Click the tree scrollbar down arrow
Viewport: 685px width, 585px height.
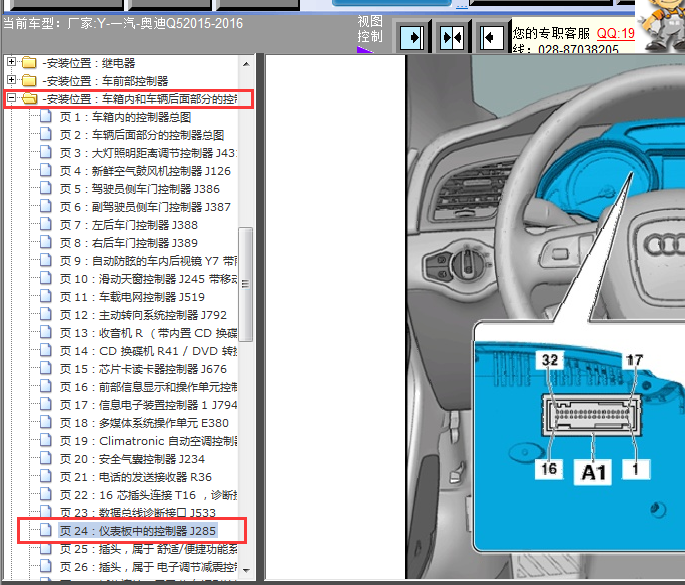[x=246, y=570]
